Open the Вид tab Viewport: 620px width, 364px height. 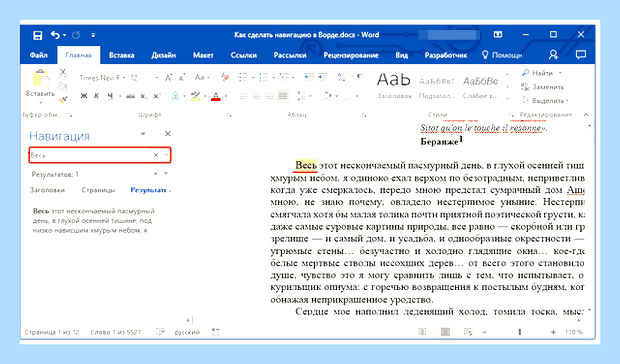[401, 55]
